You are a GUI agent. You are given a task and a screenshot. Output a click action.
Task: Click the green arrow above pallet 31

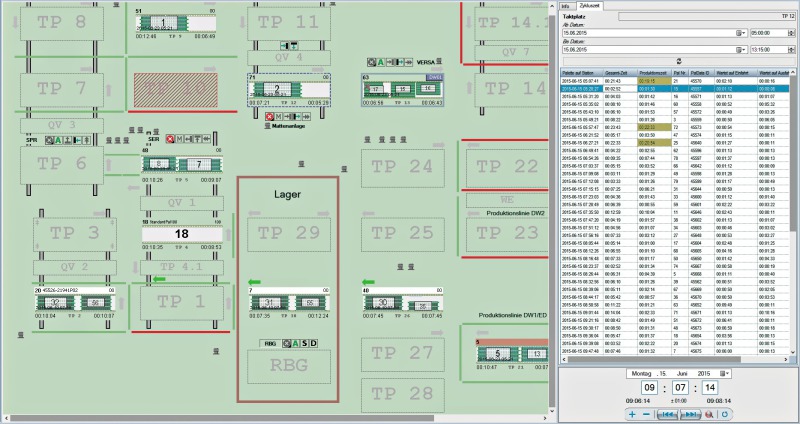[254, 282]
